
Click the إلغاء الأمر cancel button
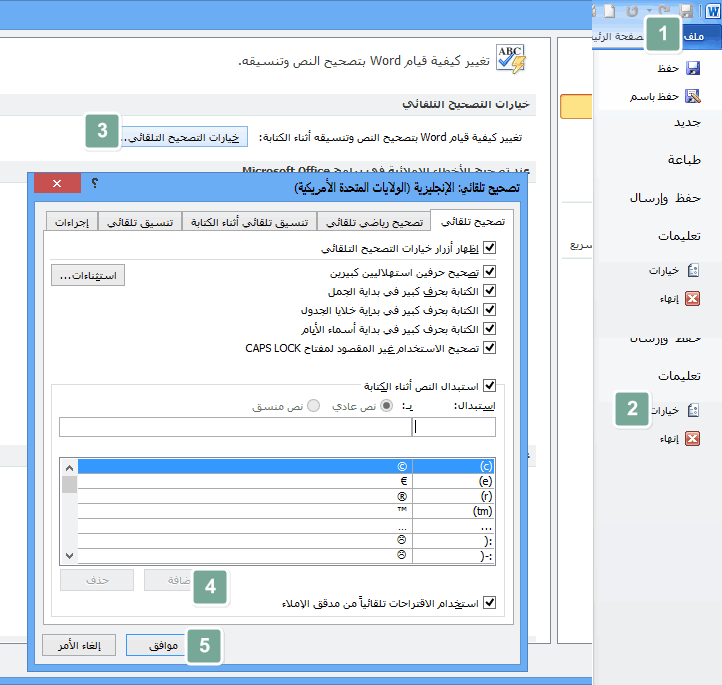click(x=79, y=645)
